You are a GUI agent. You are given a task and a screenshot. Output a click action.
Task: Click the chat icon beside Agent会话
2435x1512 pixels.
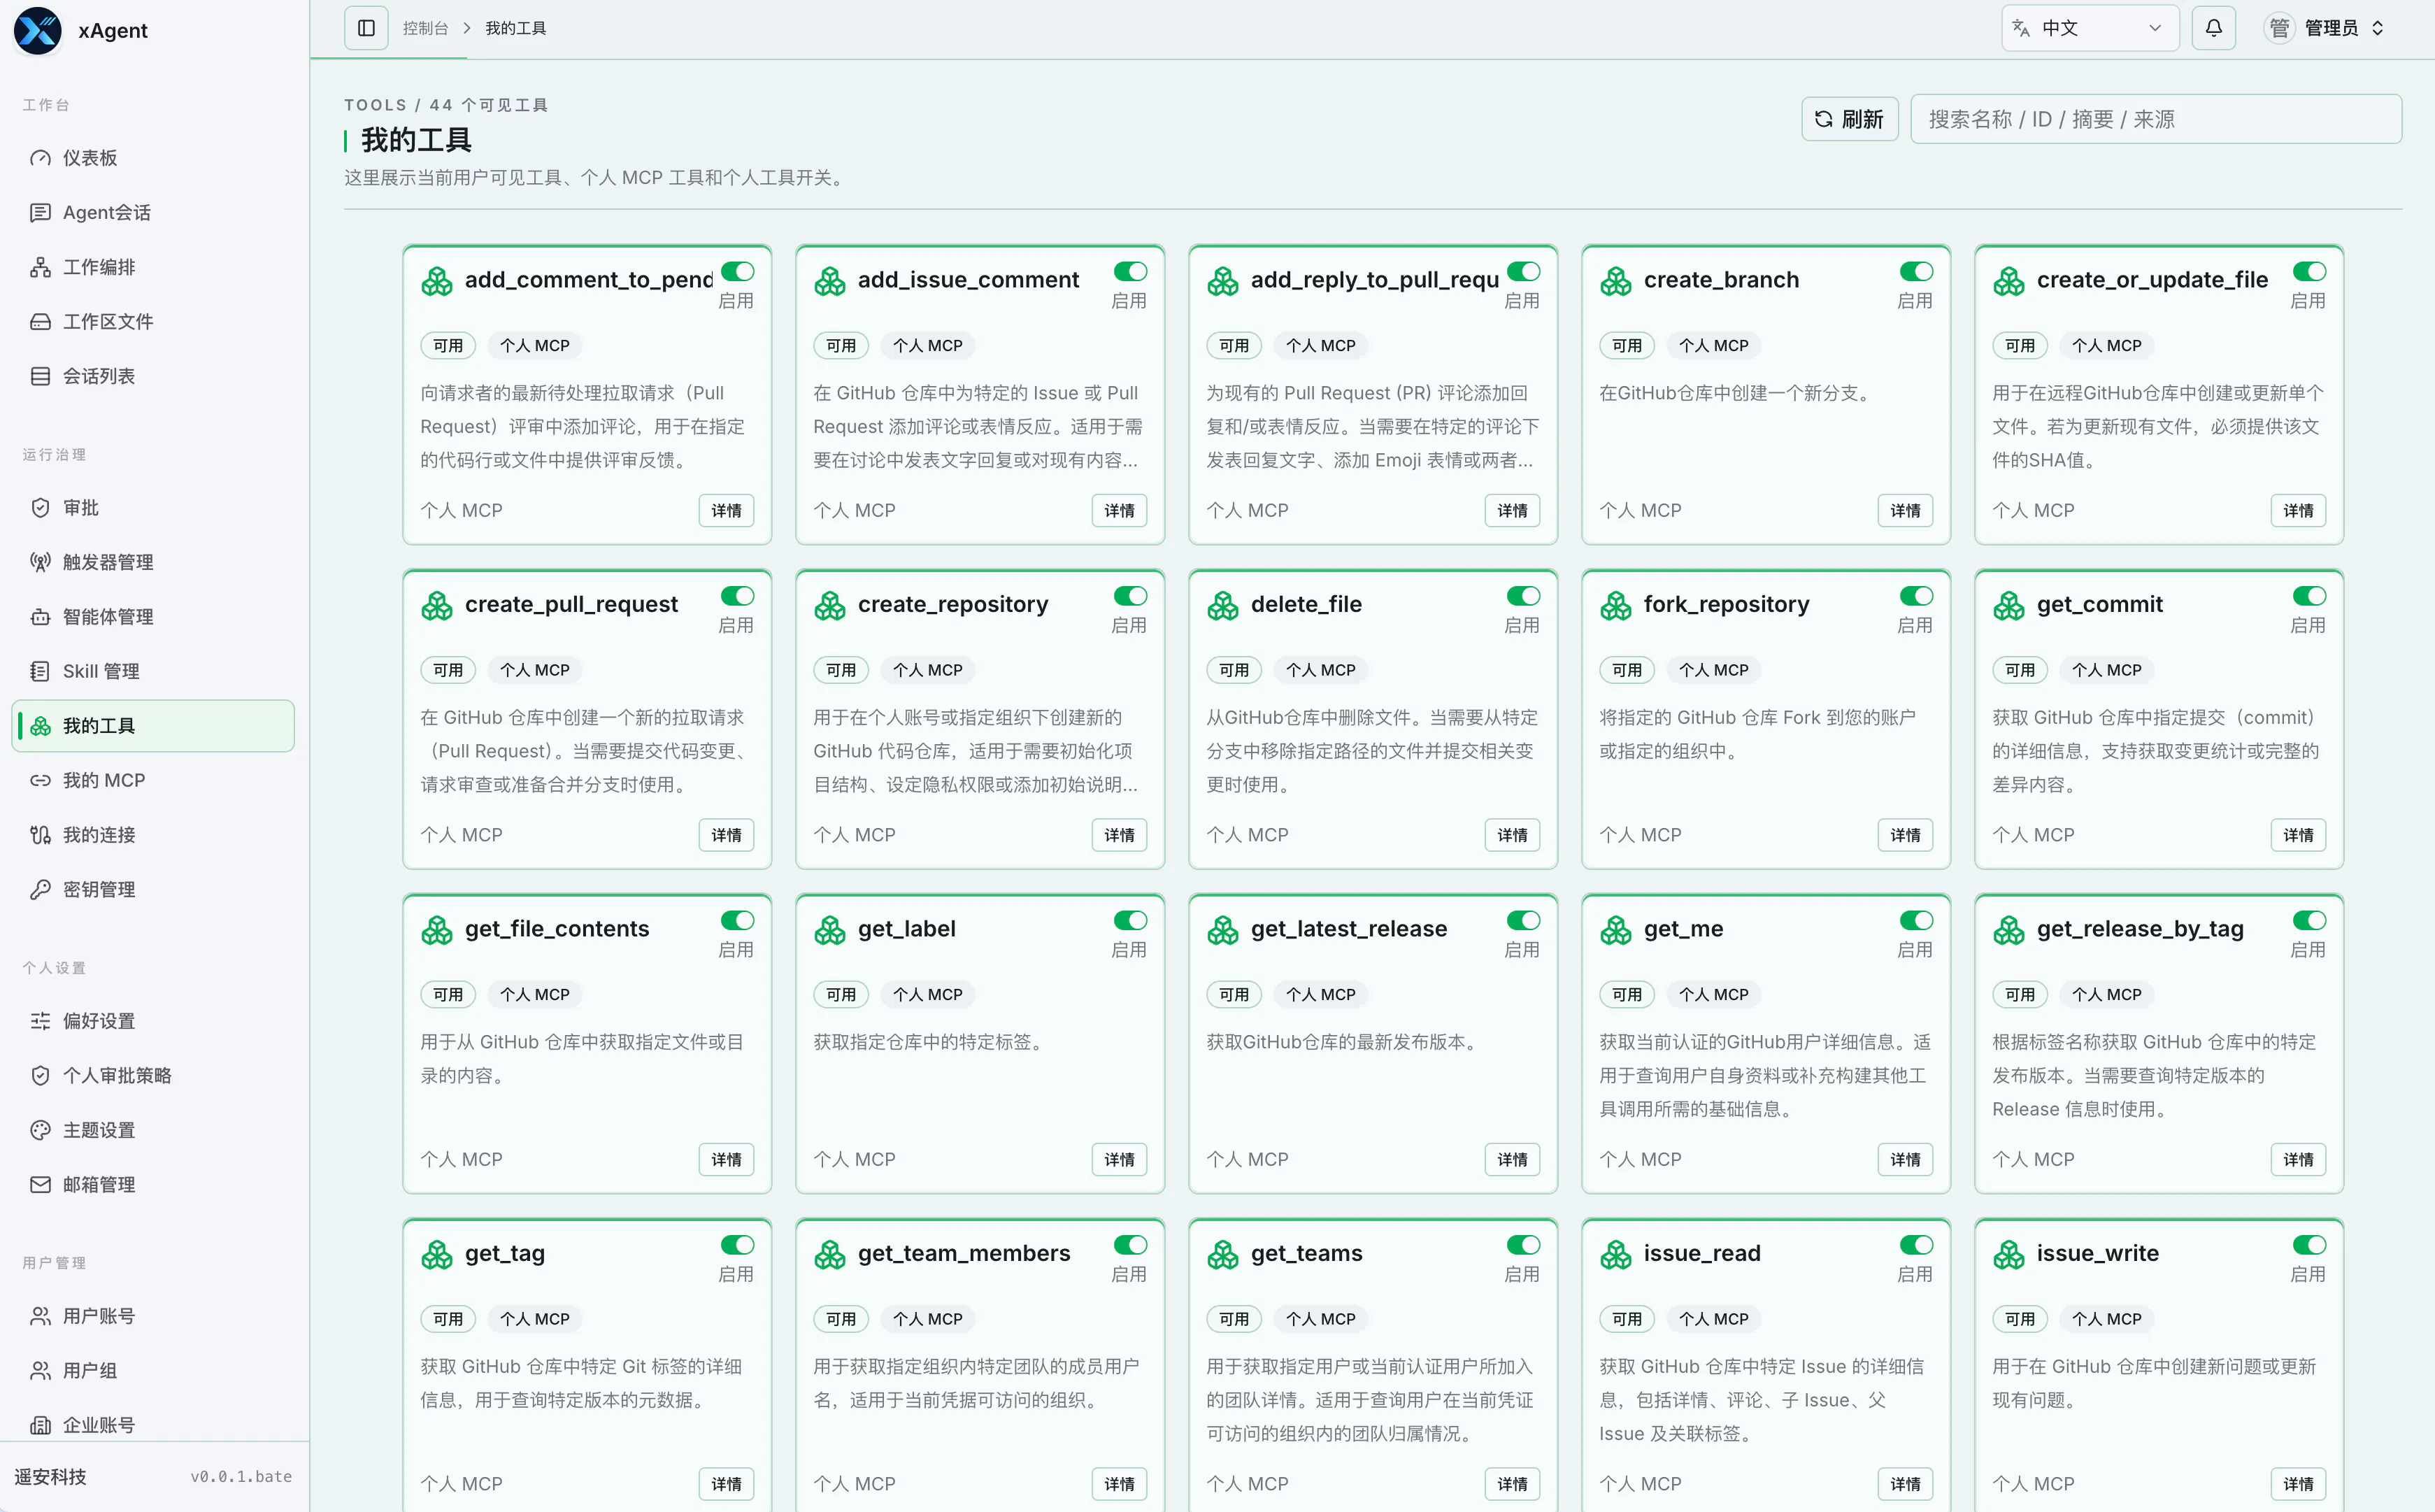click(40, 212)
